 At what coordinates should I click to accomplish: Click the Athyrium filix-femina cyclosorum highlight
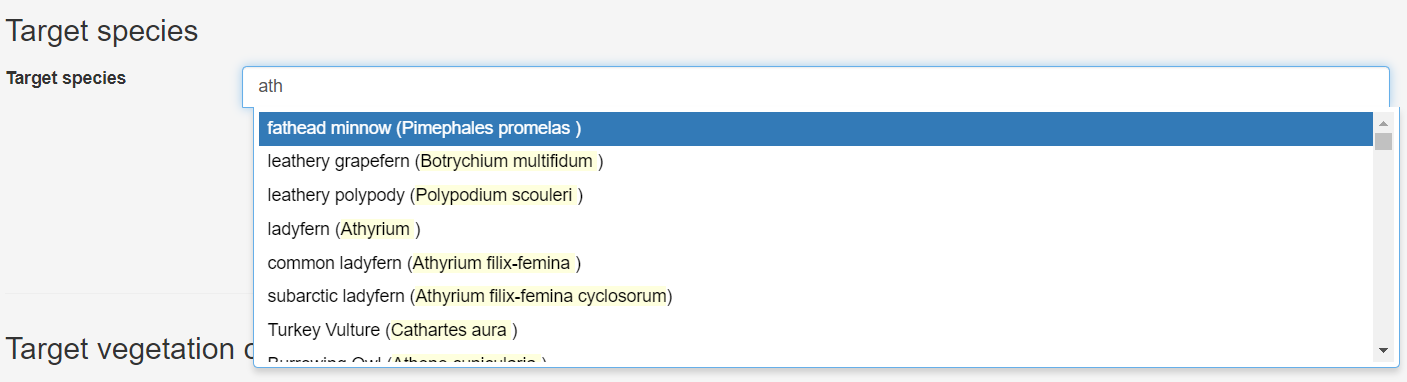[540, 297]
